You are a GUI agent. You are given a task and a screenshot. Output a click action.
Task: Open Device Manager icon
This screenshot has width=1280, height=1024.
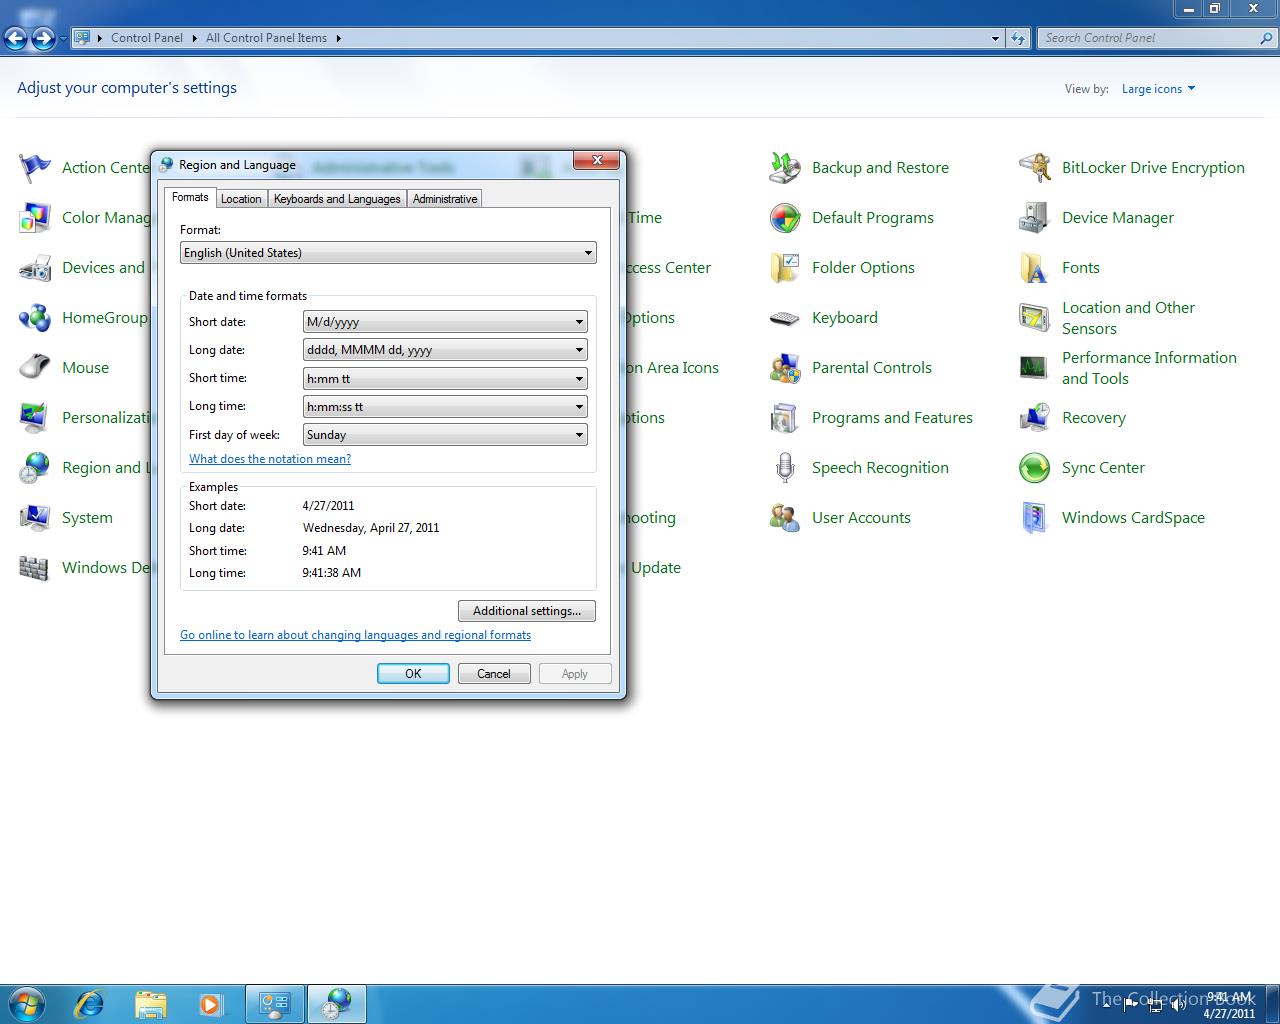click(1035, 217)
